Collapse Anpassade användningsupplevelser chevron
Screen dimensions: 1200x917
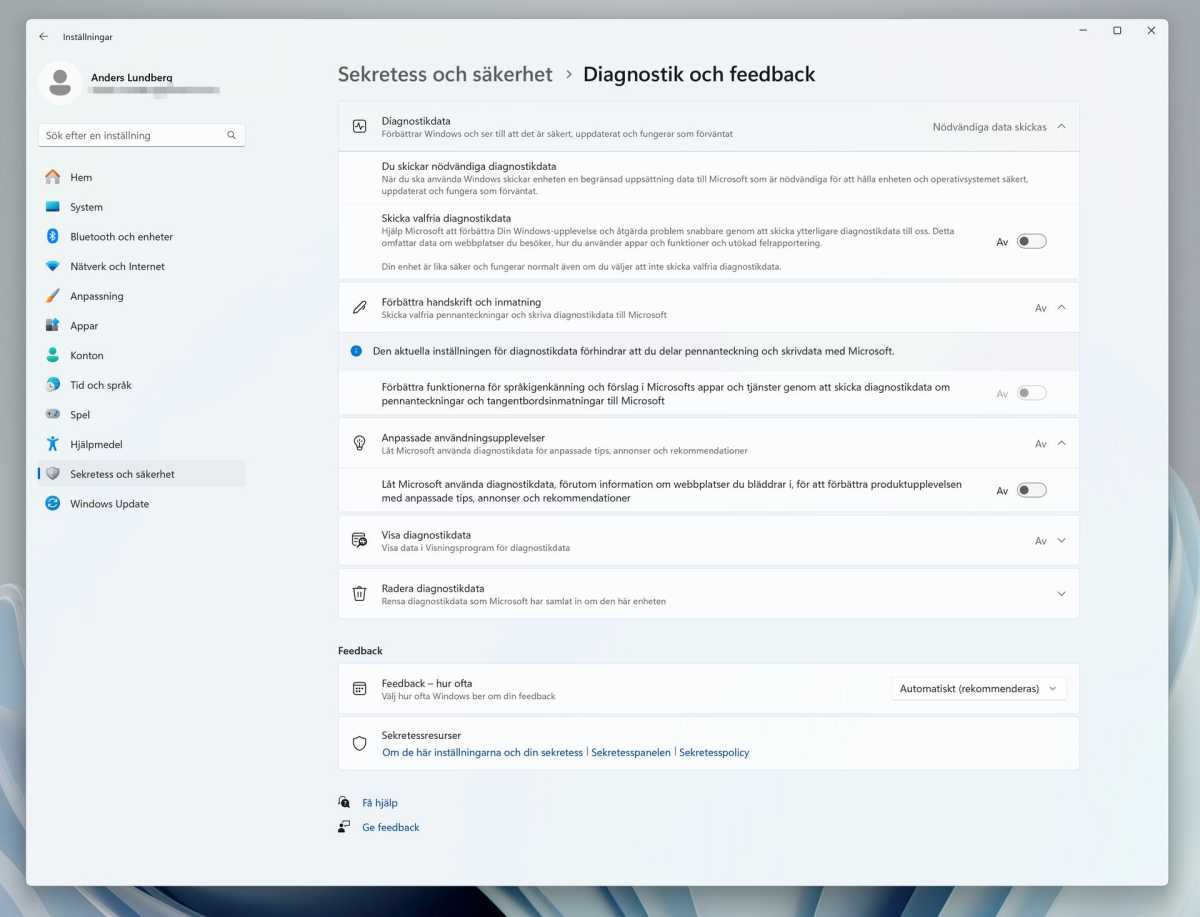(x=1061, y=443)
